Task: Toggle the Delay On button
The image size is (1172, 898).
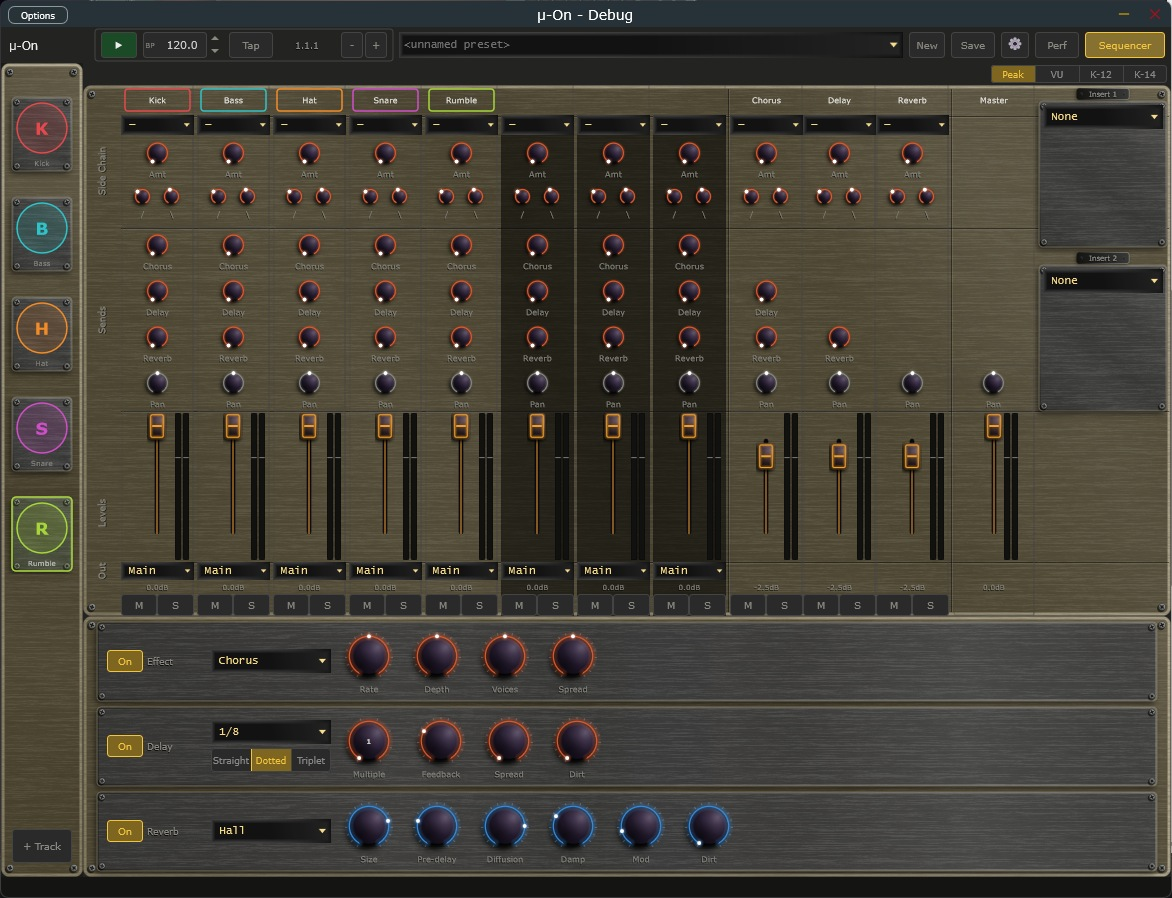Action: (x=125, y=746)
